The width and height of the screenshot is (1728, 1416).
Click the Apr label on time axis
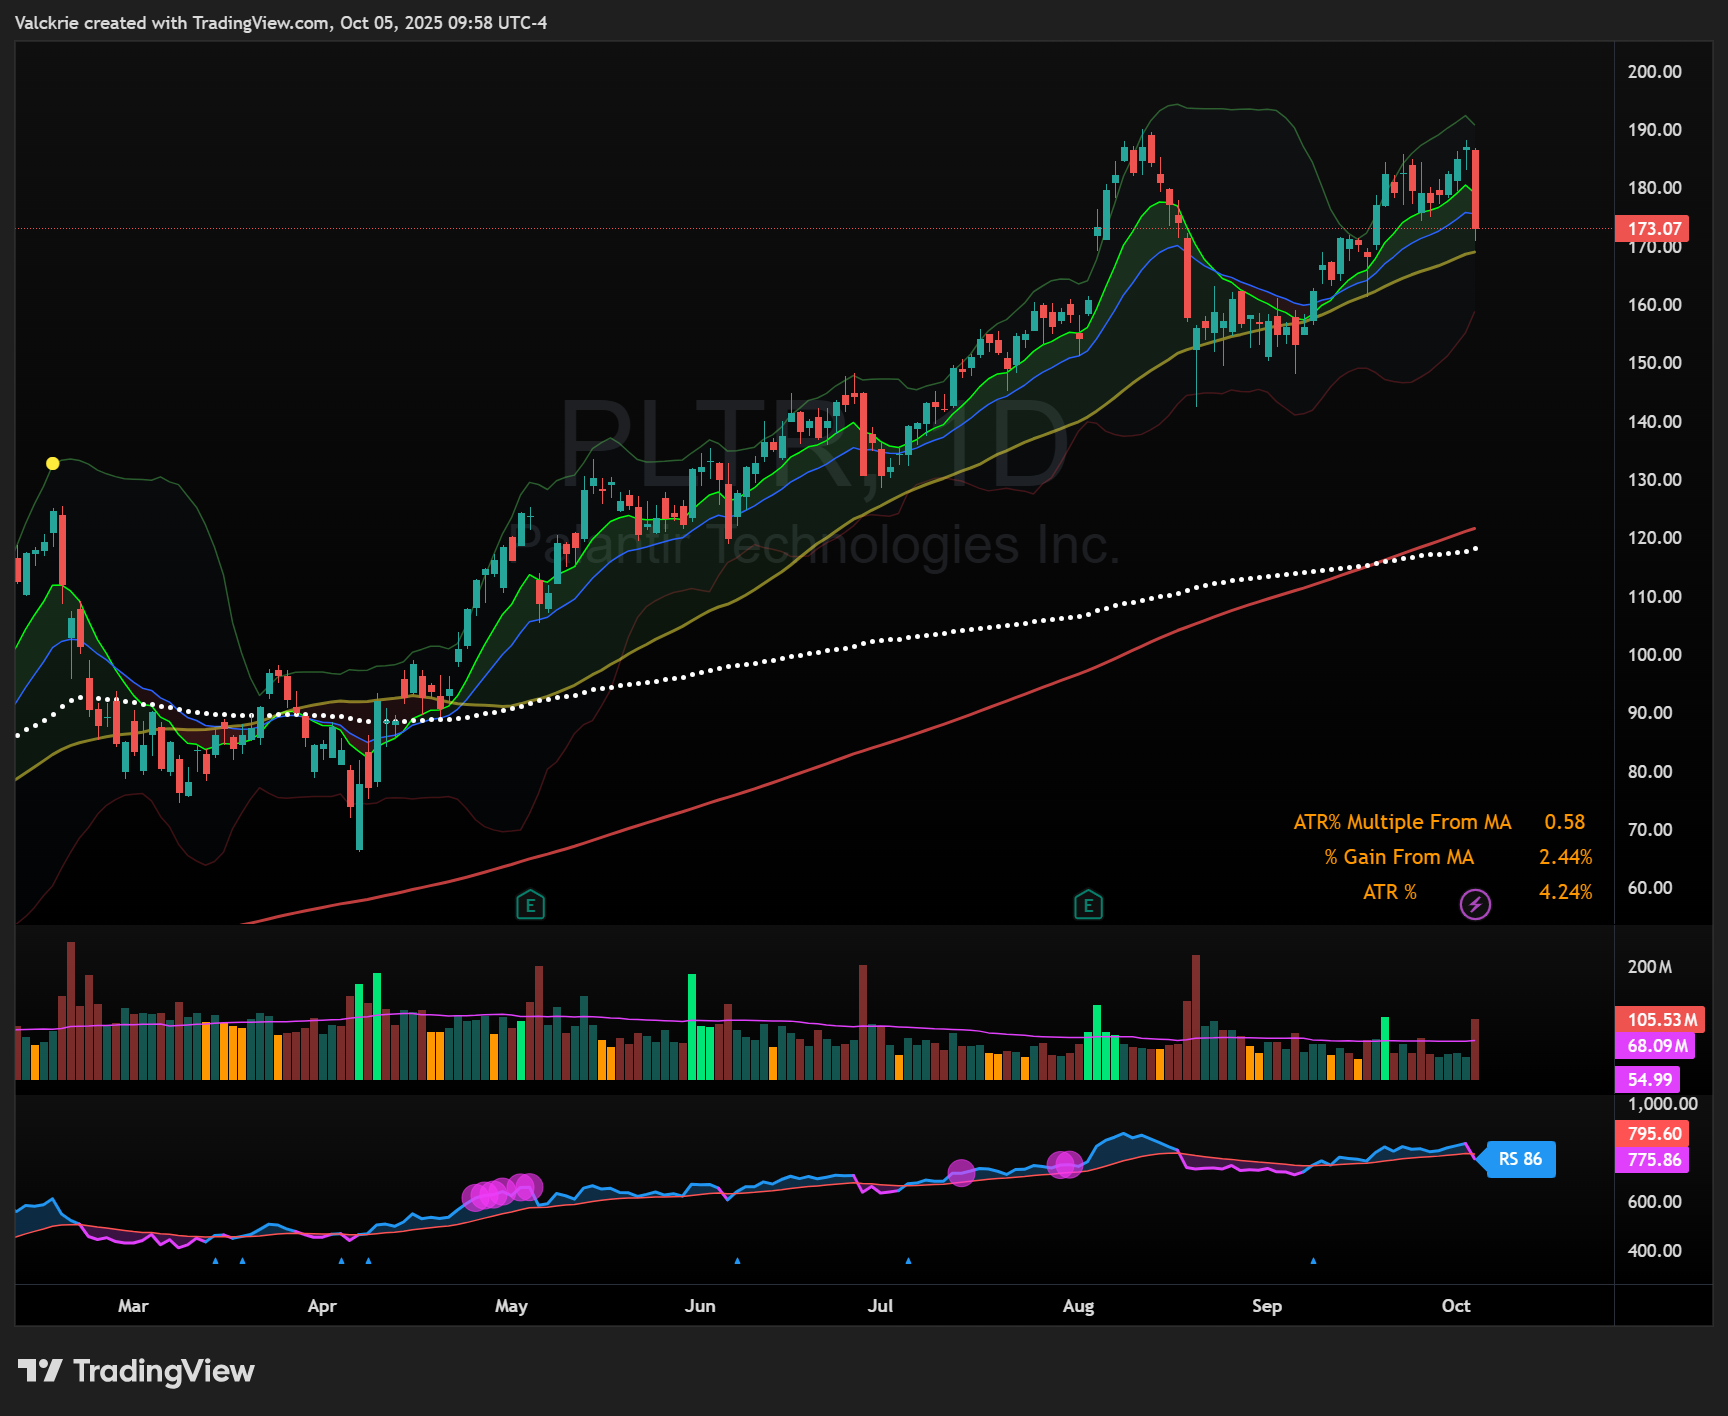[x=322, y=1306]
